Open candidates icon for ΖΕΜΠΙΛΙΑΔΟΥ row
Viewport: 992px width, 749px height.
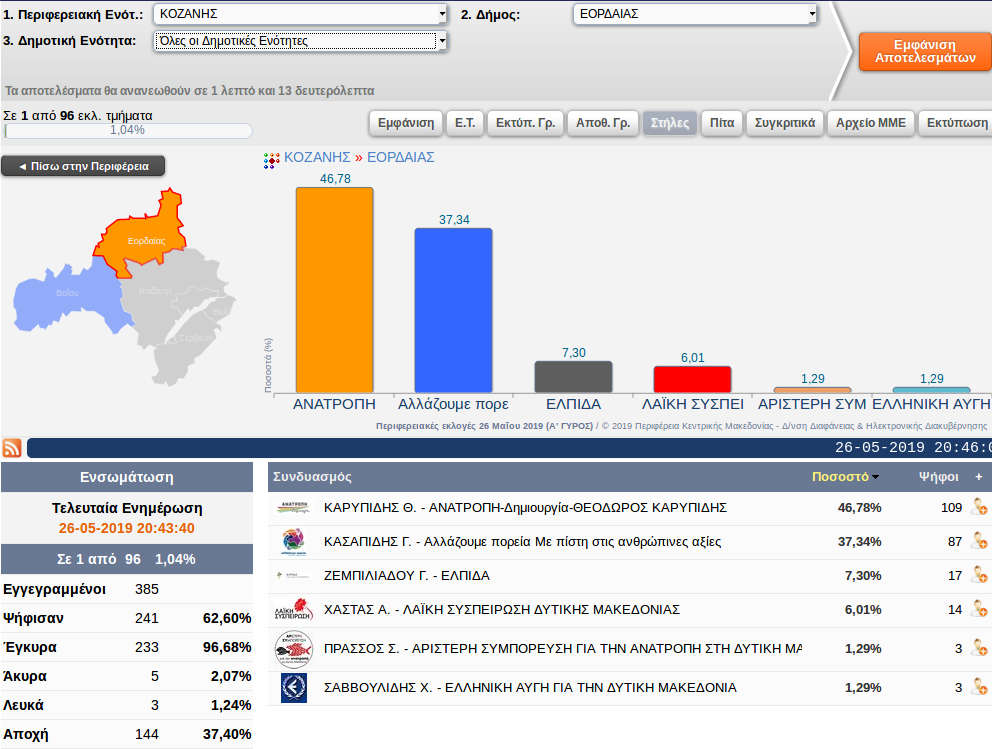coord(978,576)
